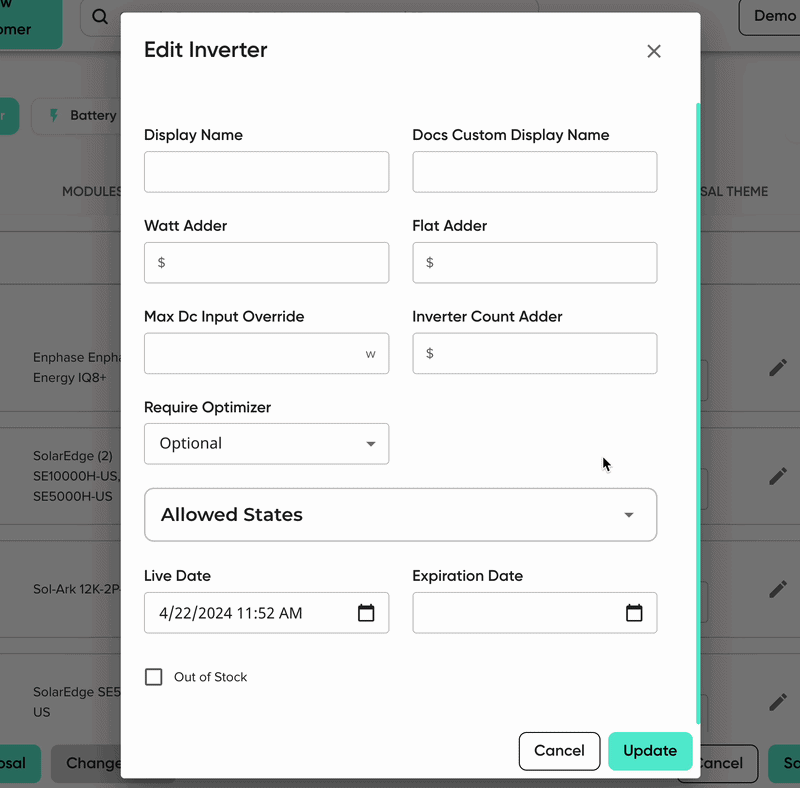Click the Update button
The height and width of the screenshot is (788, 800).
pyautogui.click(x=650, y=751)
